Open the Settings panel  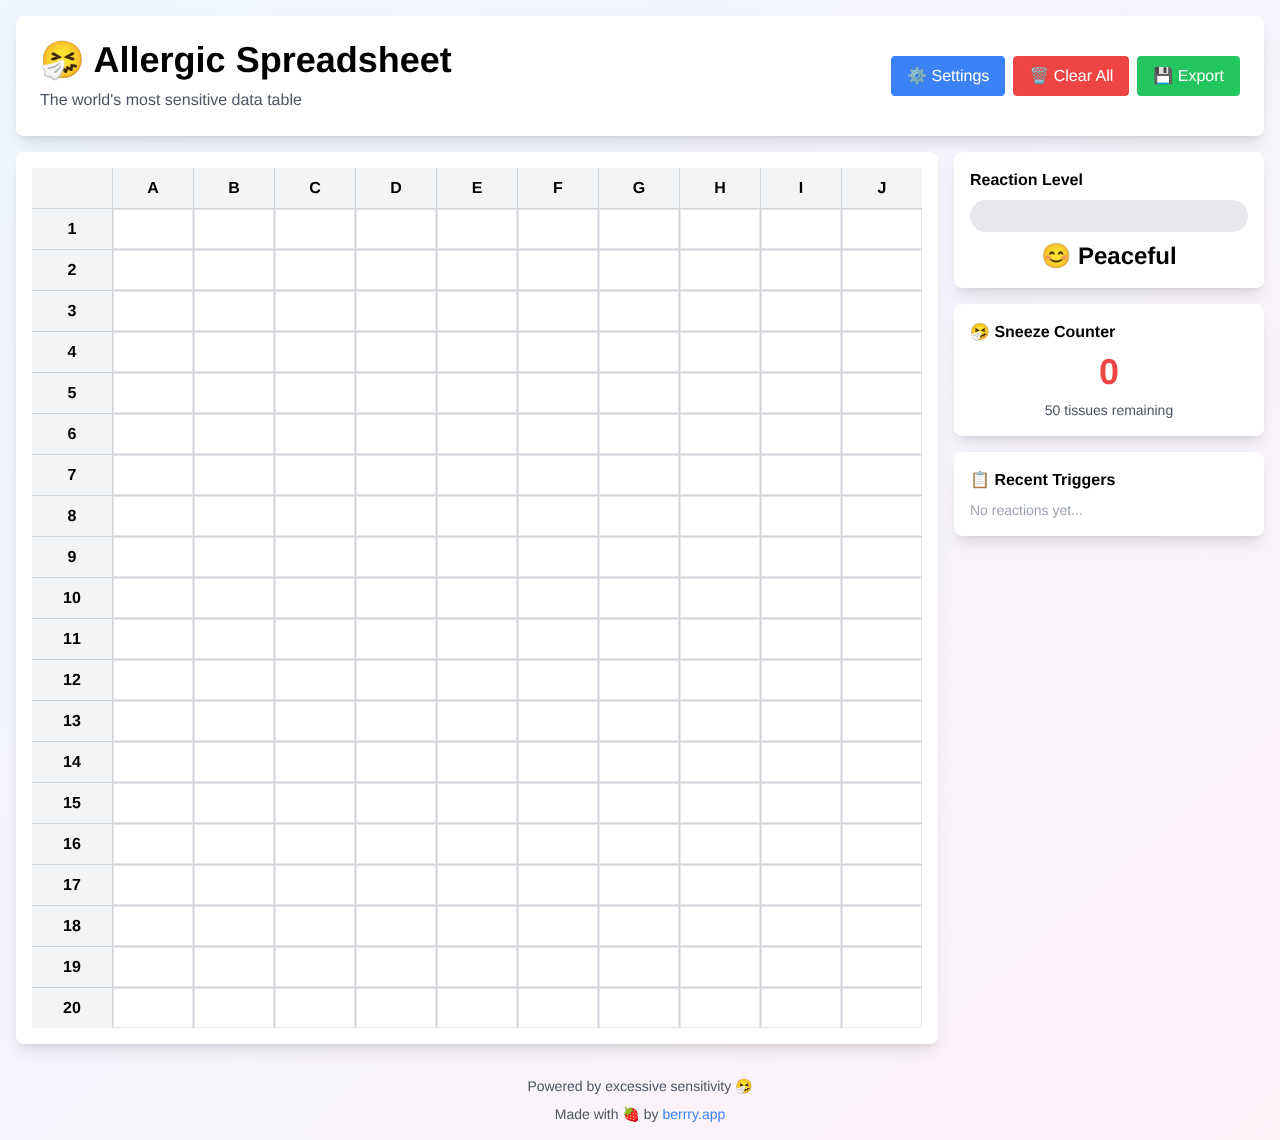(x=948, y=75)
